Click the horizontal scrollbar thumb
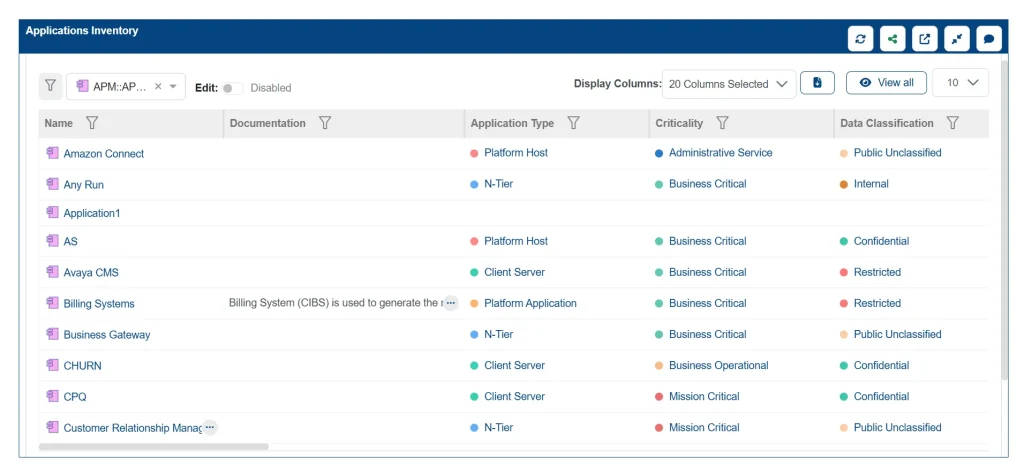This screenshot has width=1024, height=473. [153, 447]
